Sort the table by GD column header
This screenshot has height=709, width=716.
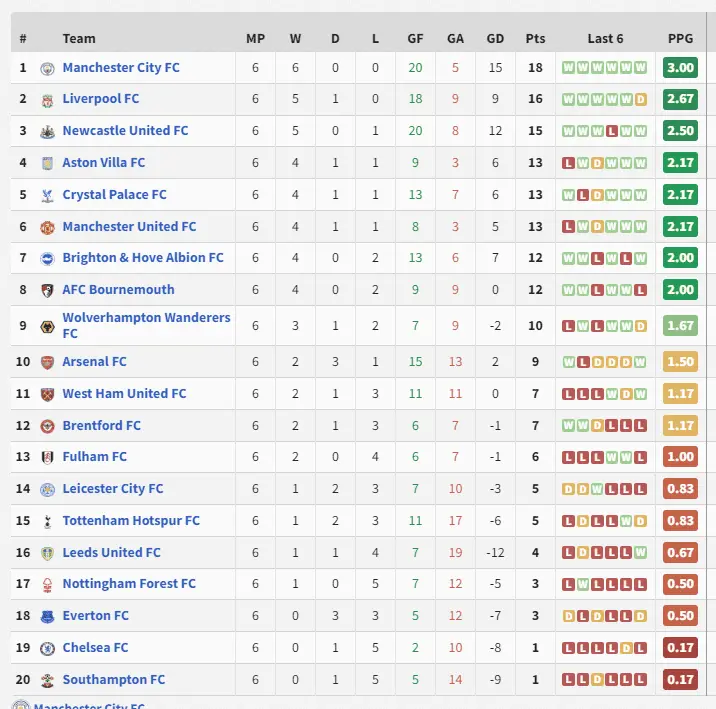[495, 39]
